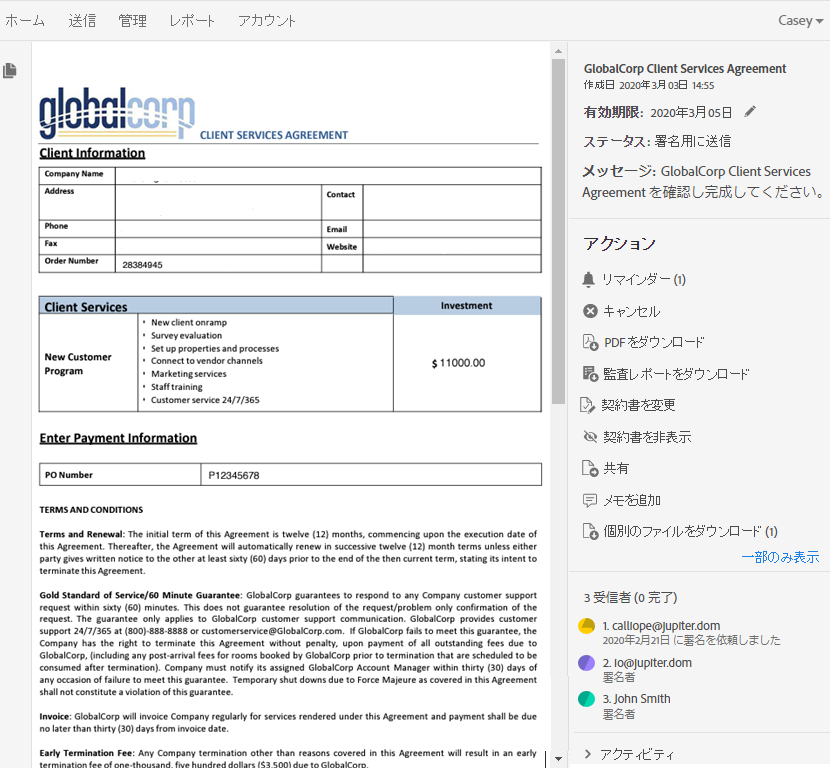830x768 pixels.
Task: Click the GlobalCorp Client Services Agreement title
Action: tap(684, 69)
